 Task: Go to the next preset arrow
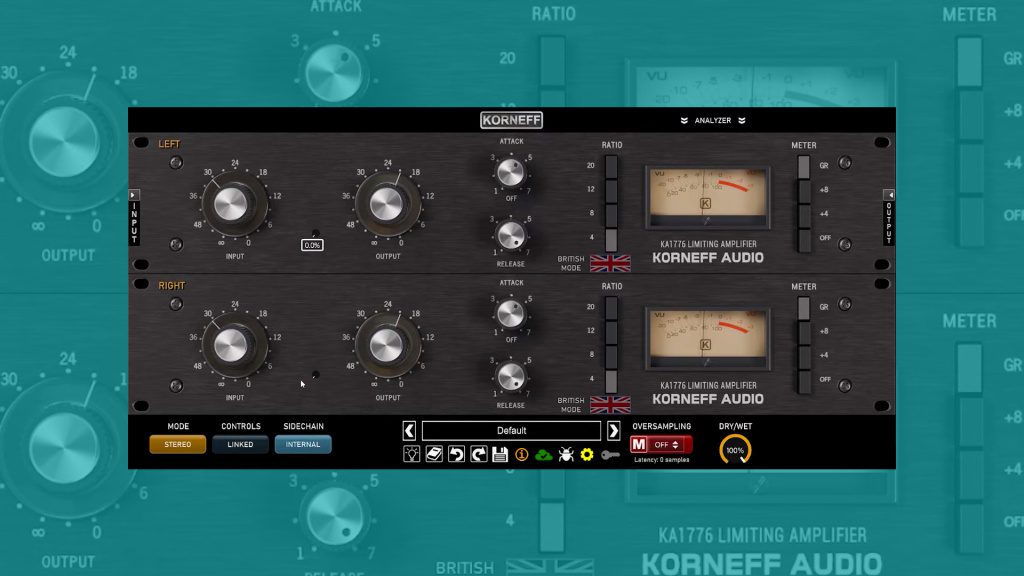613,430
